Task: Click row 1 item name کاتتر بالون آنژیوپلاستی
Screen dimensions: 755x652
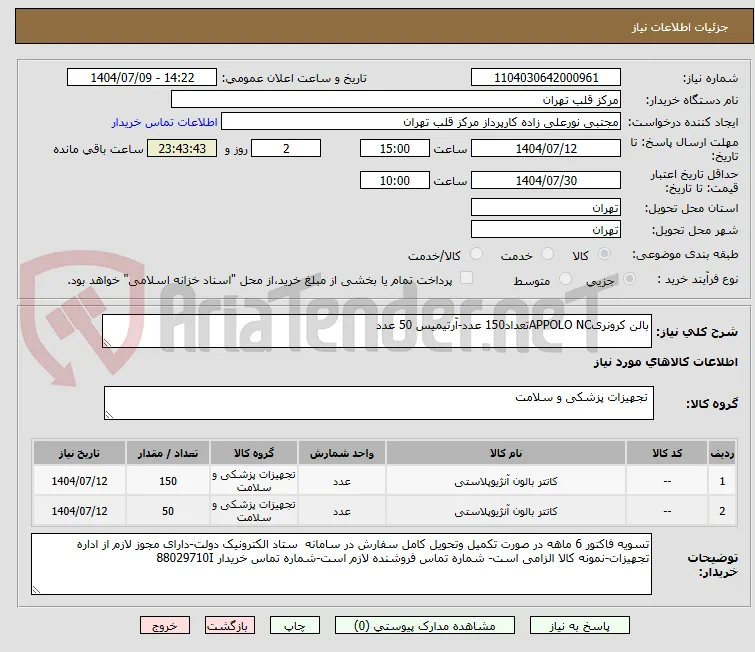Action: 506,481
